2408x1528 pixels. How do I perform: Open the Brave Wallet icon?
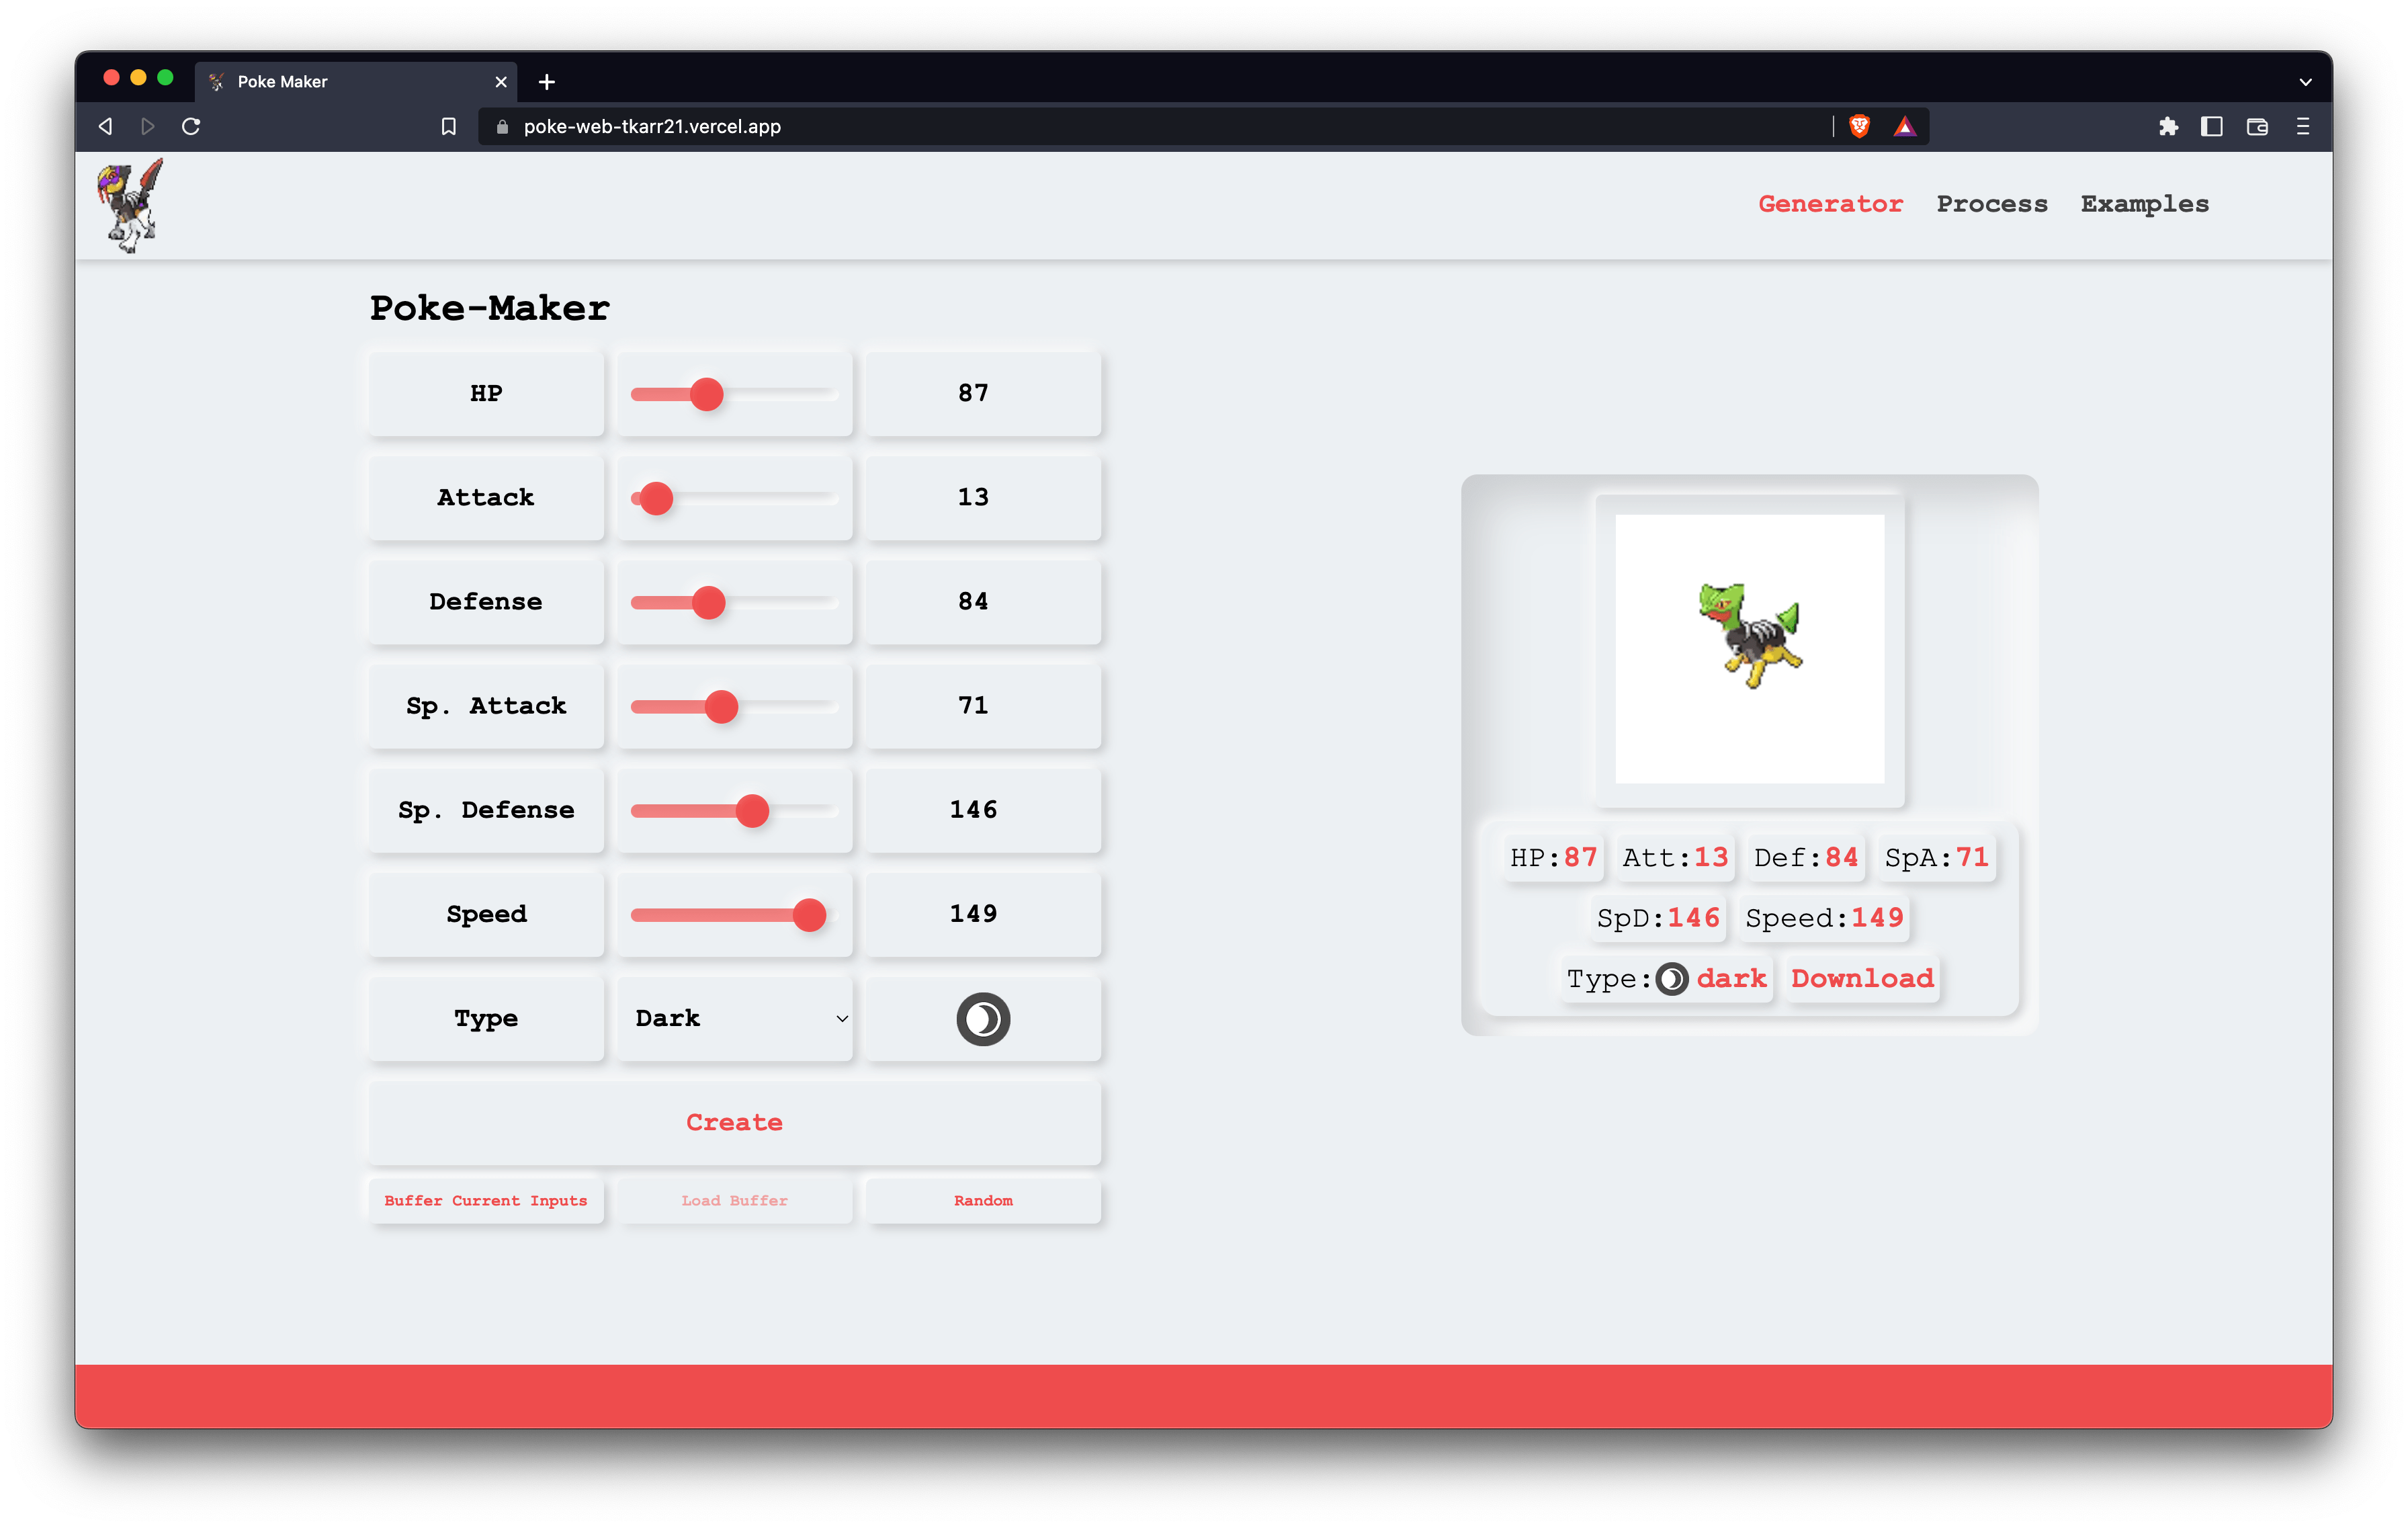[2257, 126]
